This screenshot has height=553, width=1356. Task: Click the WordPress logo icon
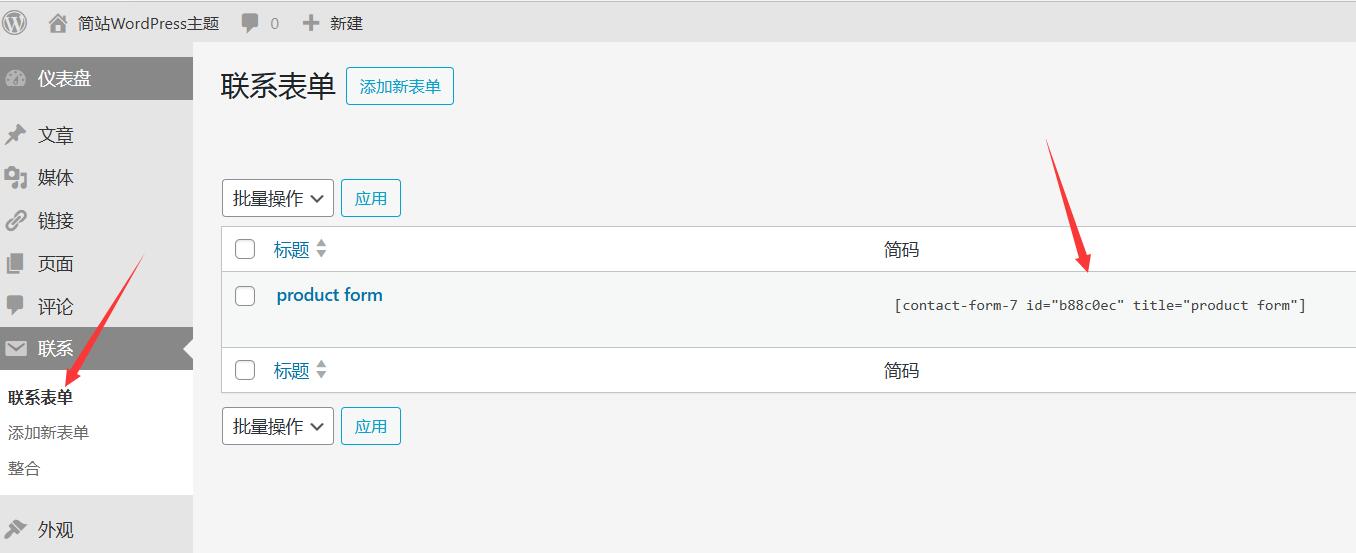15,22
